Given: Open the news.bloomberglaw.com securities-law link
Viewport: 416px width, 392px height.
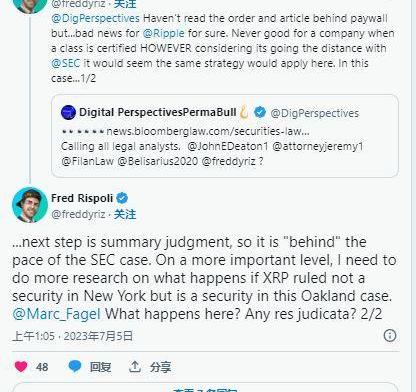Looking at the screenshot, I should pos(208,131).
